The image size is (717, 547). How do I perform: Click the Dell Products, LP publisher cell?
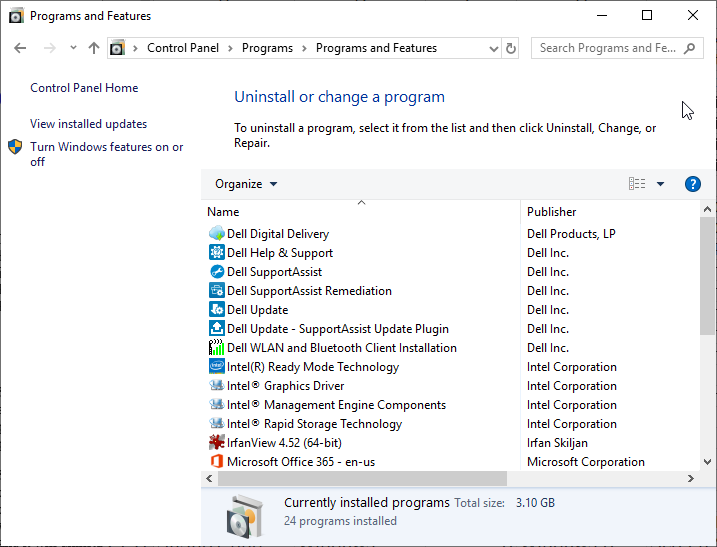coord(571,234)
